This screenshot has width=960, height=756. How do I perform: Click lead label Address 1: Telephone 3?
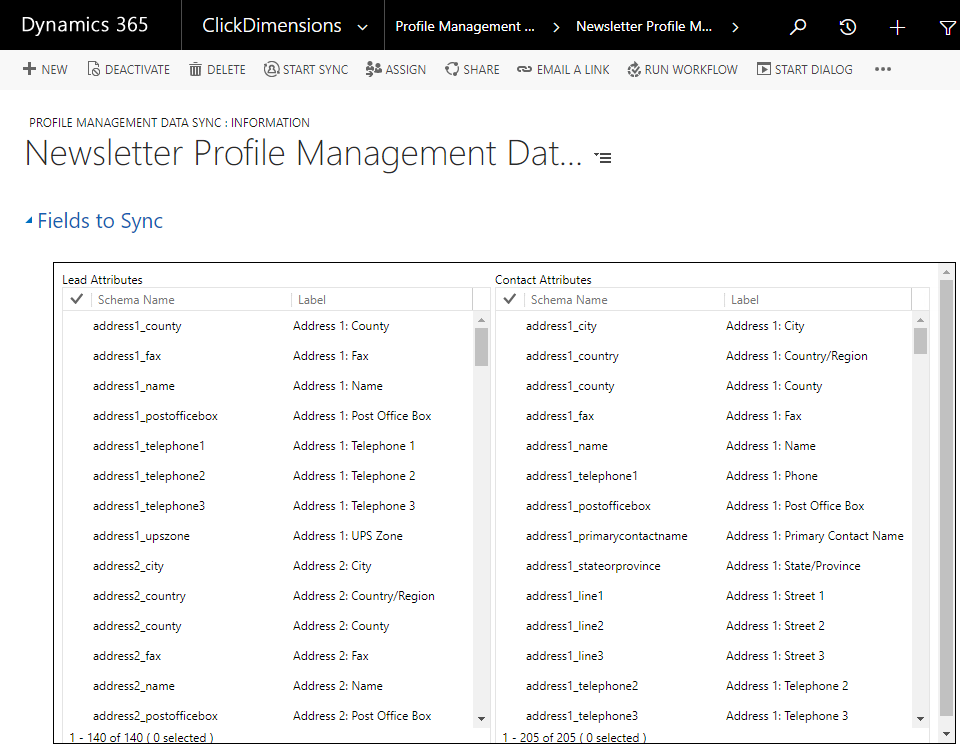tap(354, 506)
